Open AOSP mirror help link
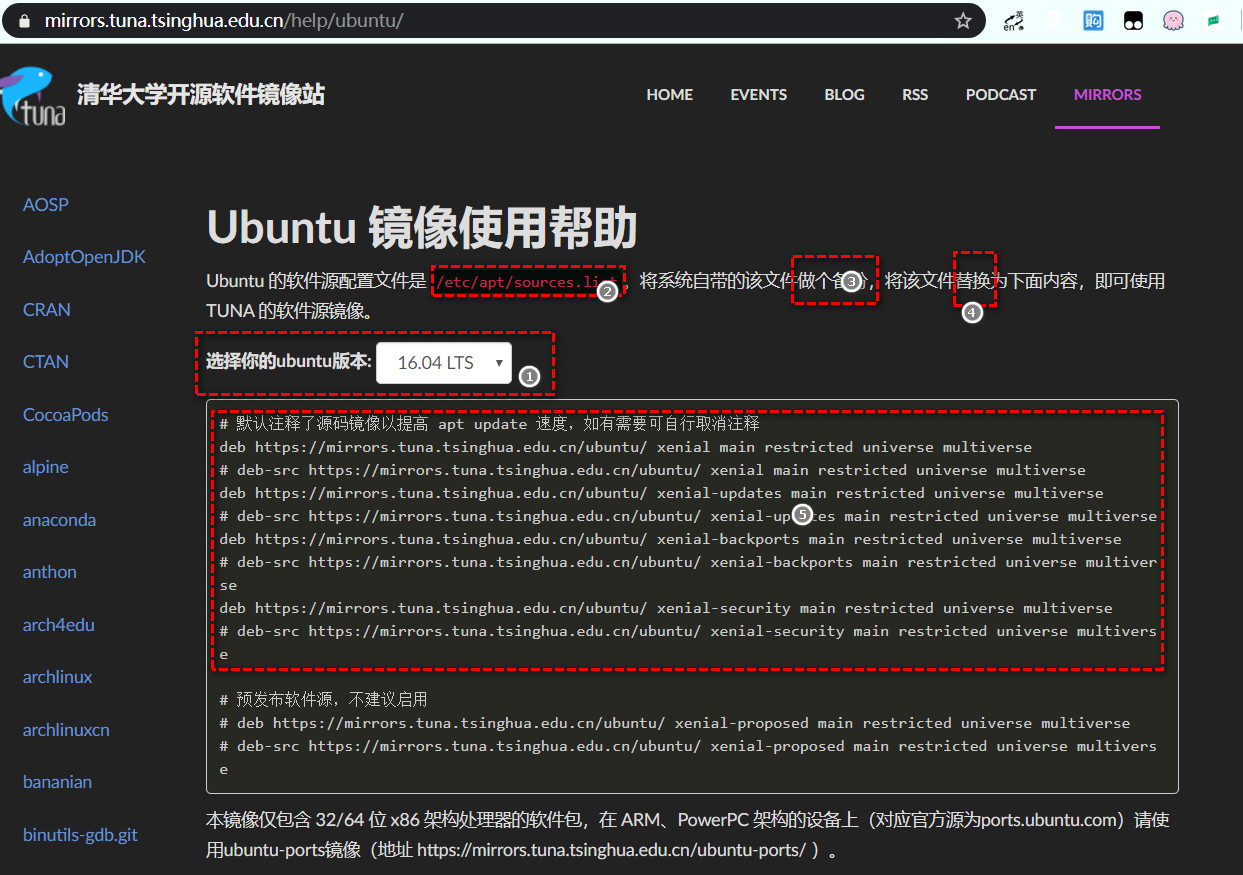The height and width of the screenshot is (875, 1243). (x=46, y=205)
